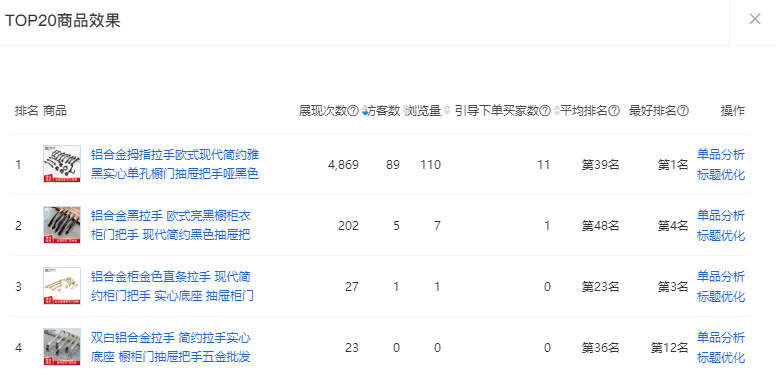
Task: Select the 第48名 average rank cell
Action: click(x=600, y=226)
